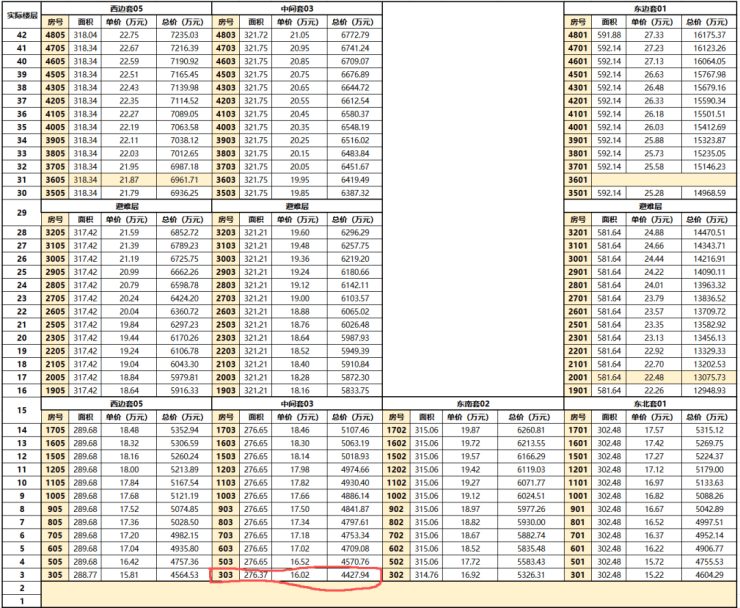Image resolution: width=740 pixels, height=608 pixels.
Task: Select total price 14968.59
Action: click(x=709, y=193)
